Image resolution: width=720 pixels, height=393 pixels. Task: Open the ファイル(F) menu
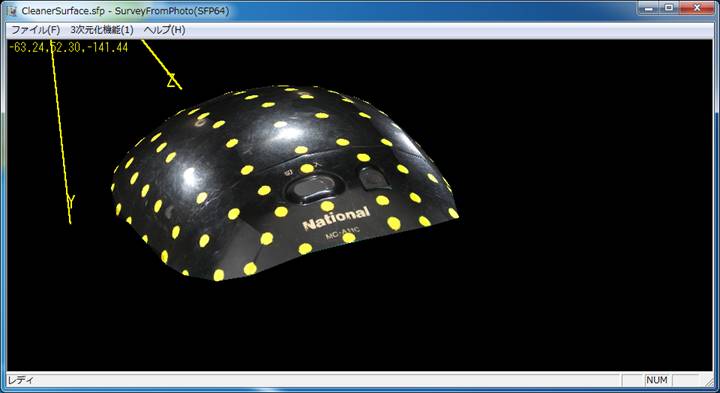[x=35, y=30]
